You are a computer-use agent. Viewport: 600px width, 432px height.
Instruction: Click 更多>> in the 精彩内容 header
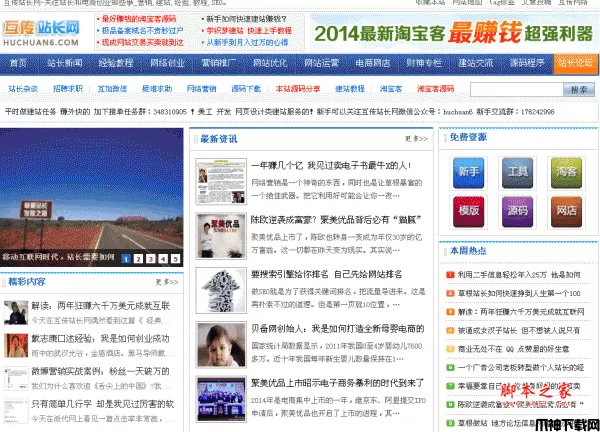(x=167, y=282)
